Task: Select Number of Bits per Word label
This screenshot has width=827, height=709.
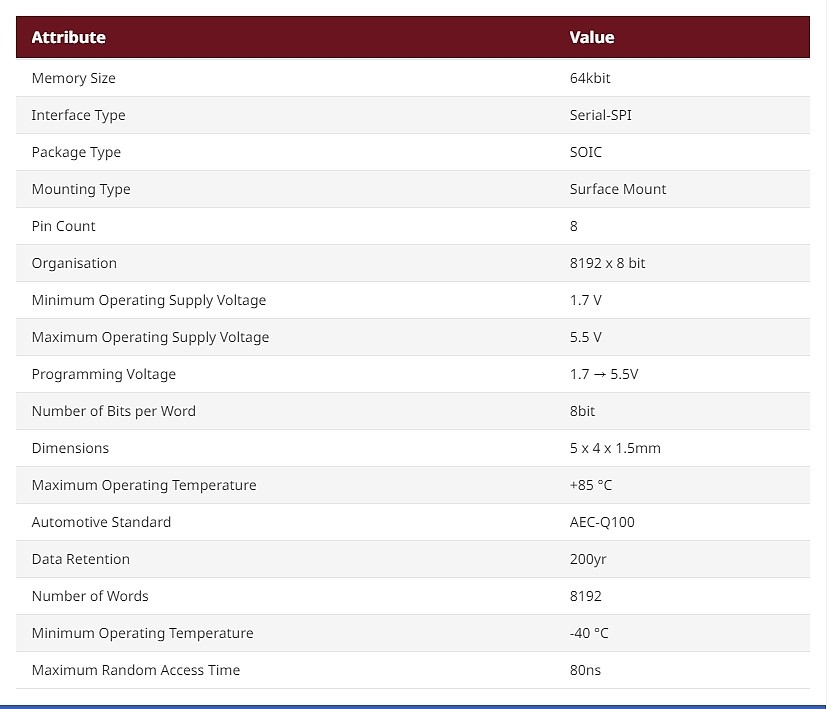Action: pos(113,411)
